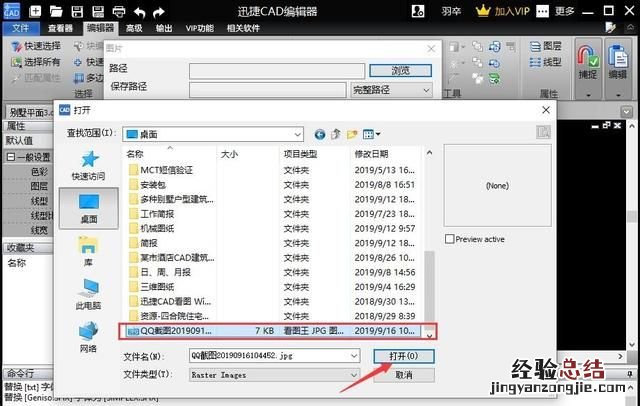Expand the 文件类型 Raster Images dropdown

point(353,375)
